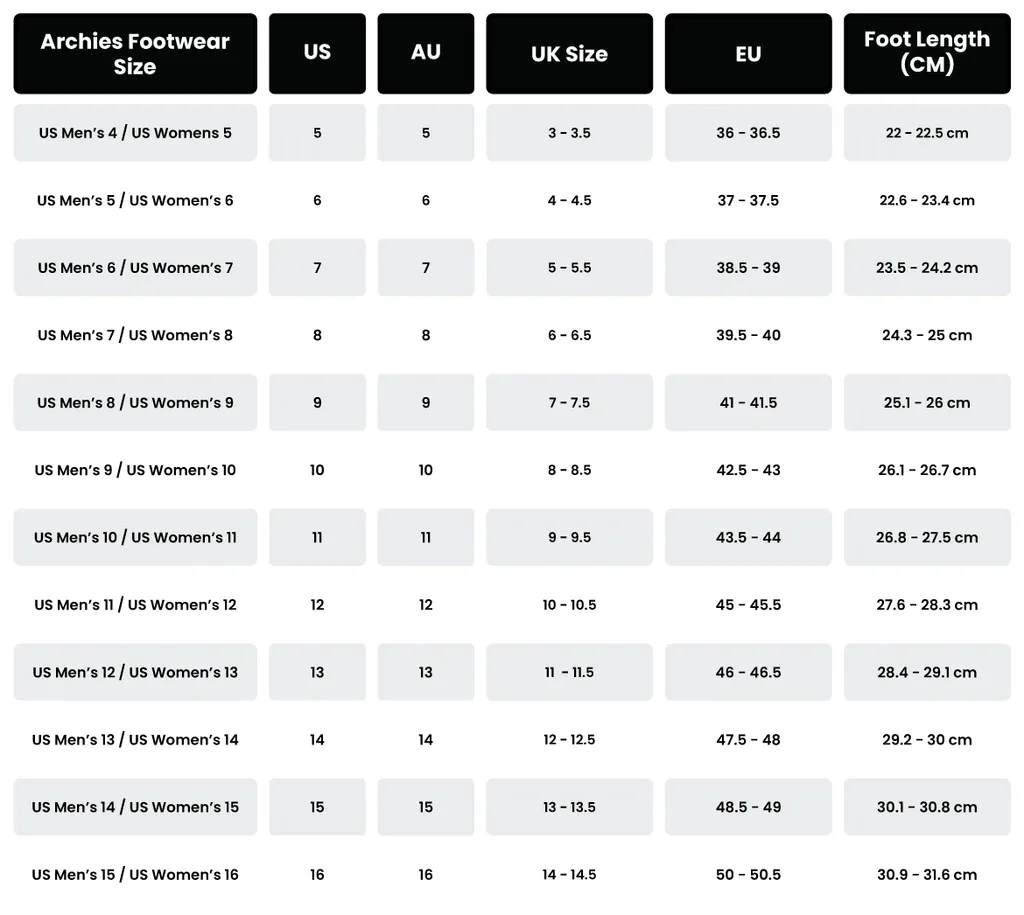Select the 48.5 - 49 EU cell
1024x915 pixels.
tap(748, 807)
